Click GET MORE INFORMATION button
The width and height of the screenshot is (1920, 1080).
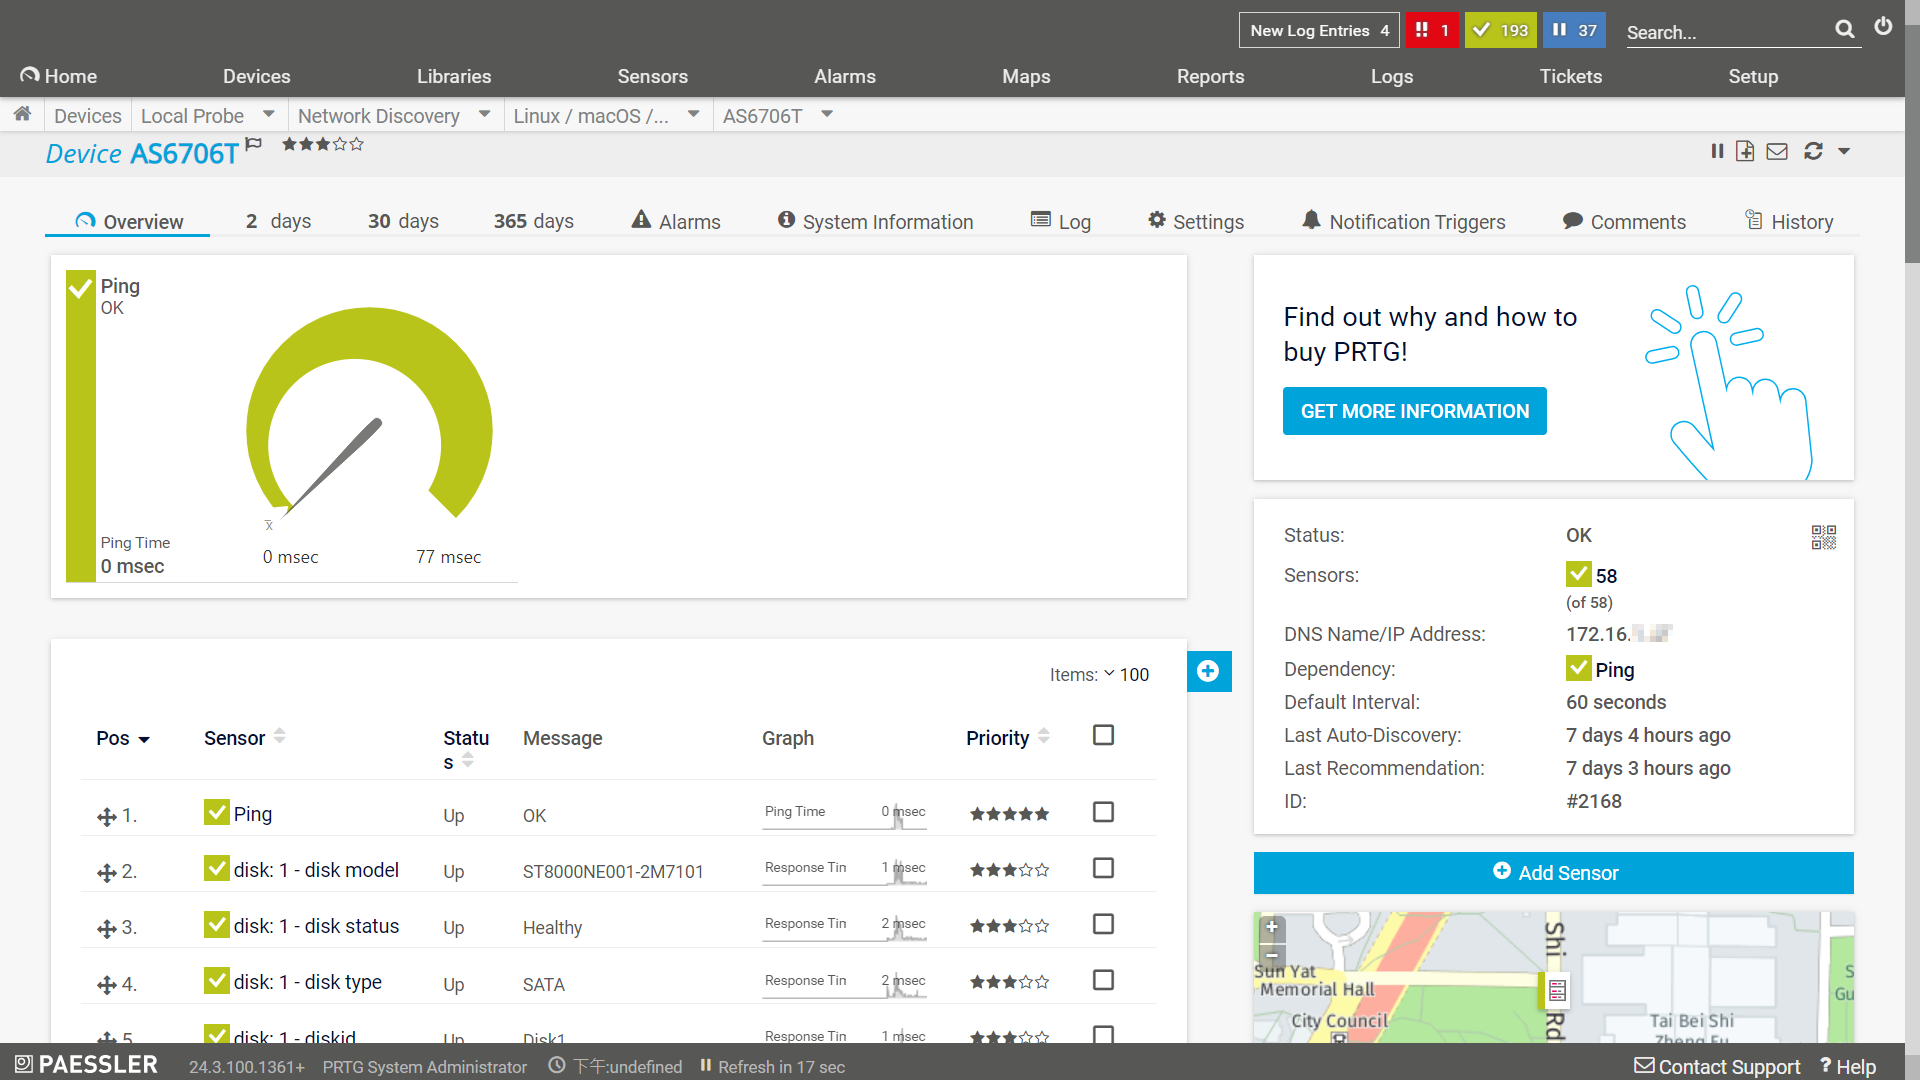click(1414, 411)
